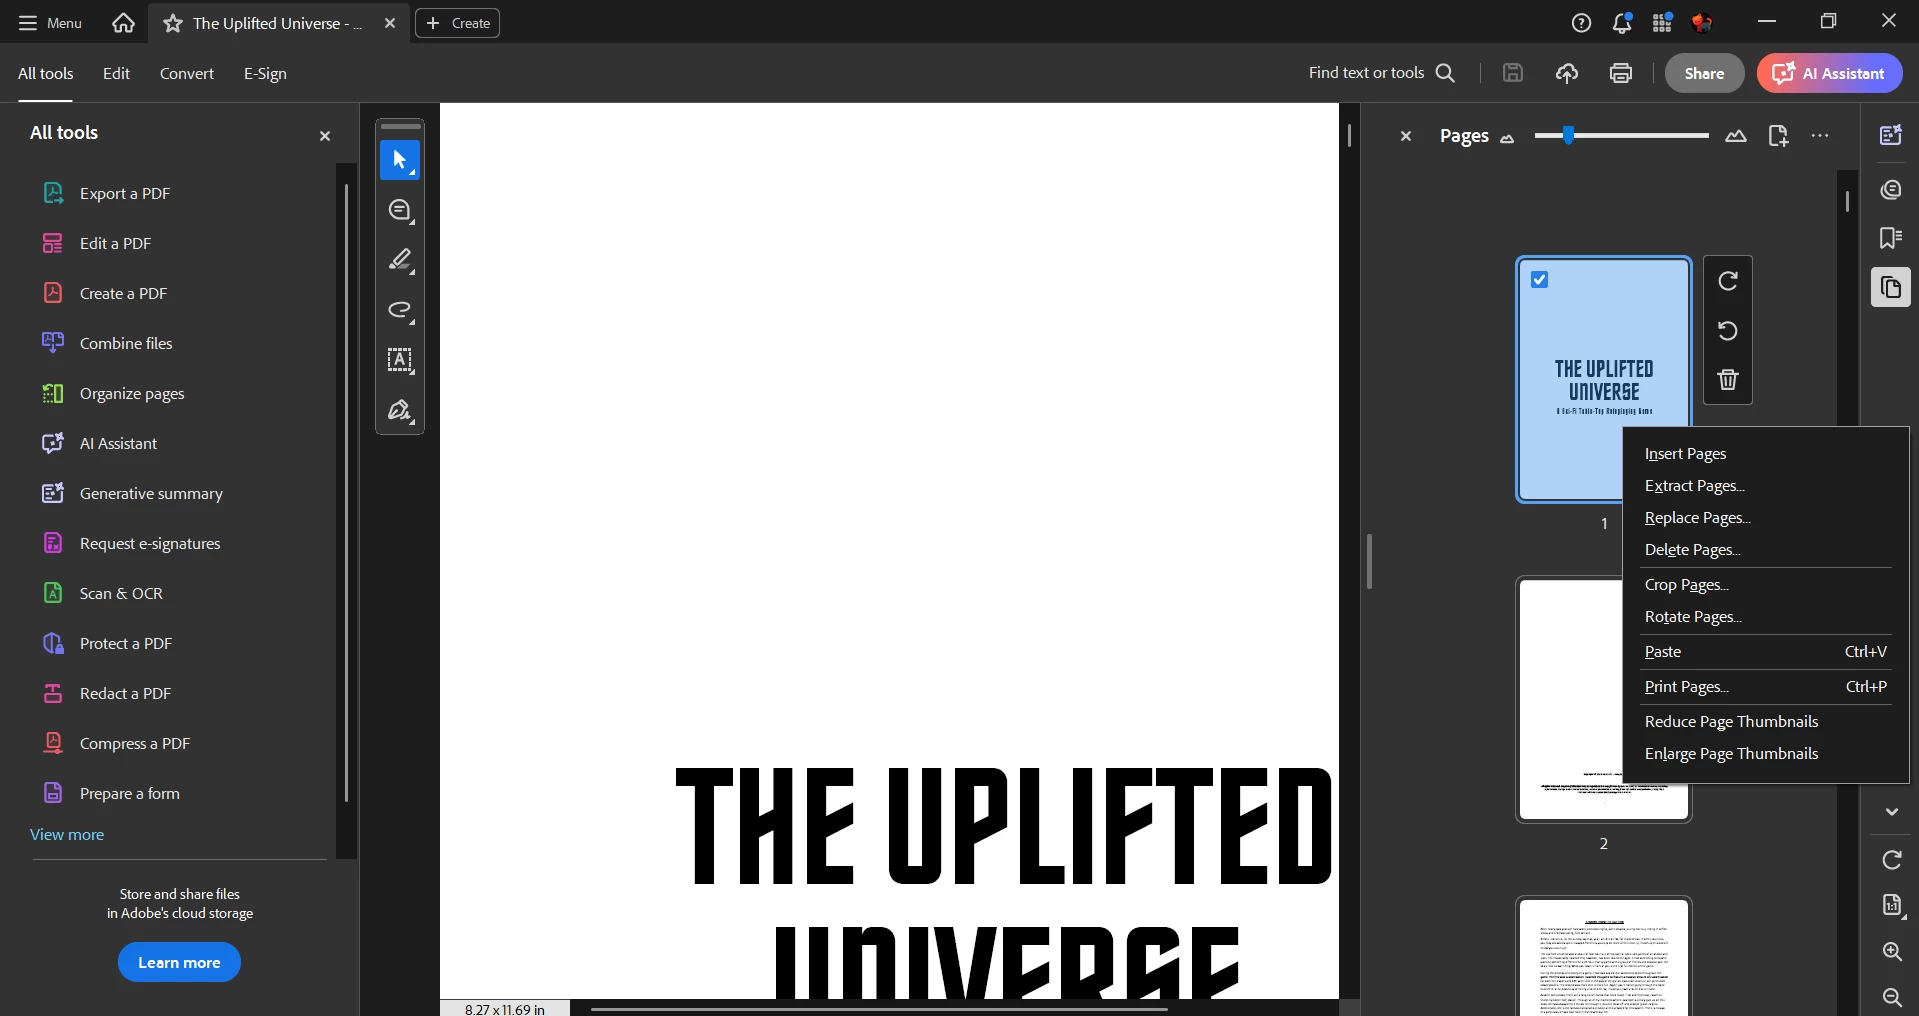
Task: Choose the Add comment tool
Action: click(x=400, y=210)
